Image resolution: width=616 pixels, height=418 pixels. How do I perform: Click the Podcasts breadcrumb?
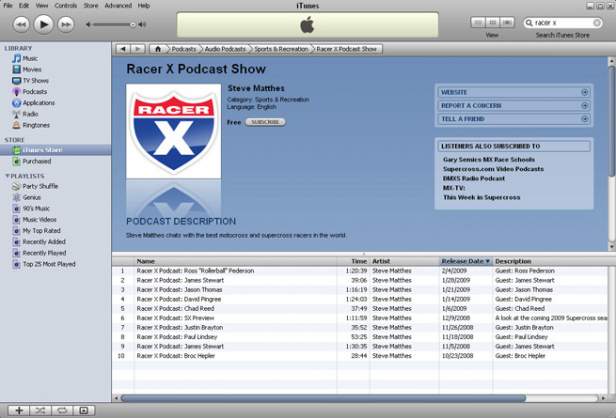tap(183, 49)
